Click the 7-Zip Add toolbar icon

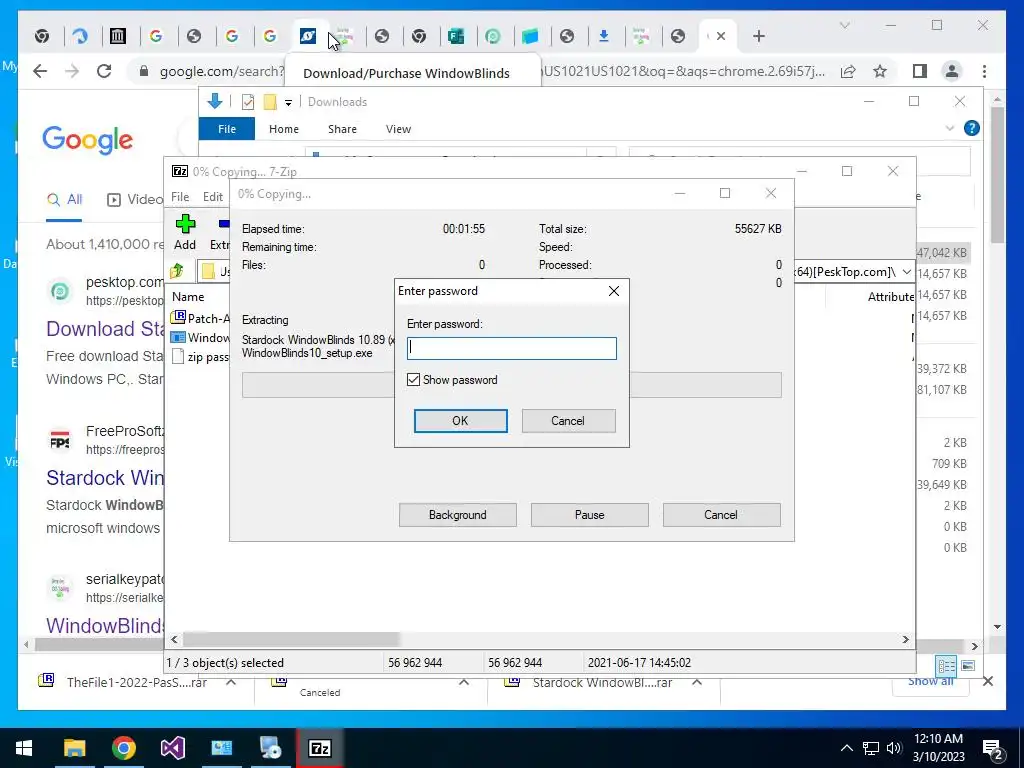tap(185, 232)
